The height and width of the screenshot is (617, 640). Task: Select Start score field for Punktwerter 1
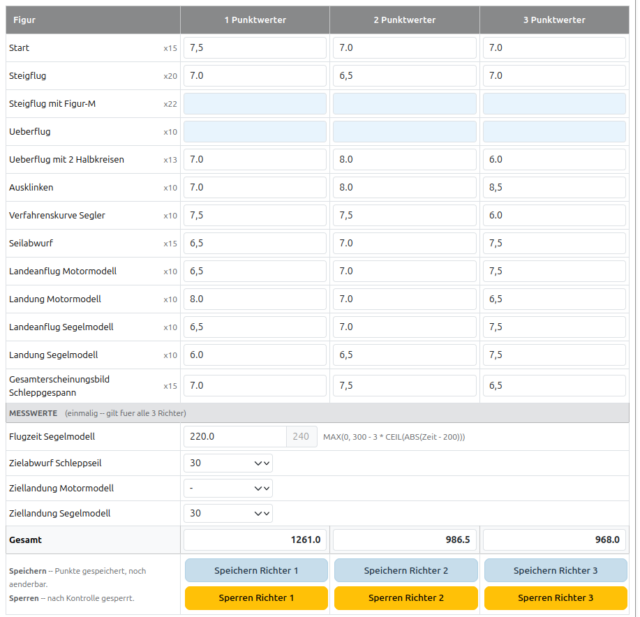click(255, 48)
